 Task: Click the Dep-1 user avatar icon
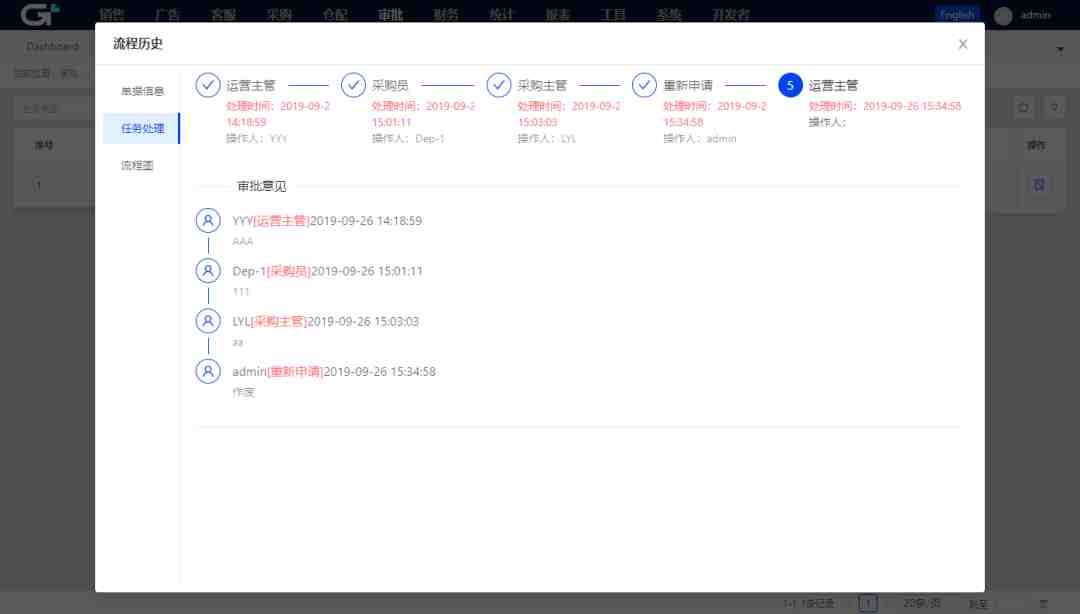(x=208, y=270)
